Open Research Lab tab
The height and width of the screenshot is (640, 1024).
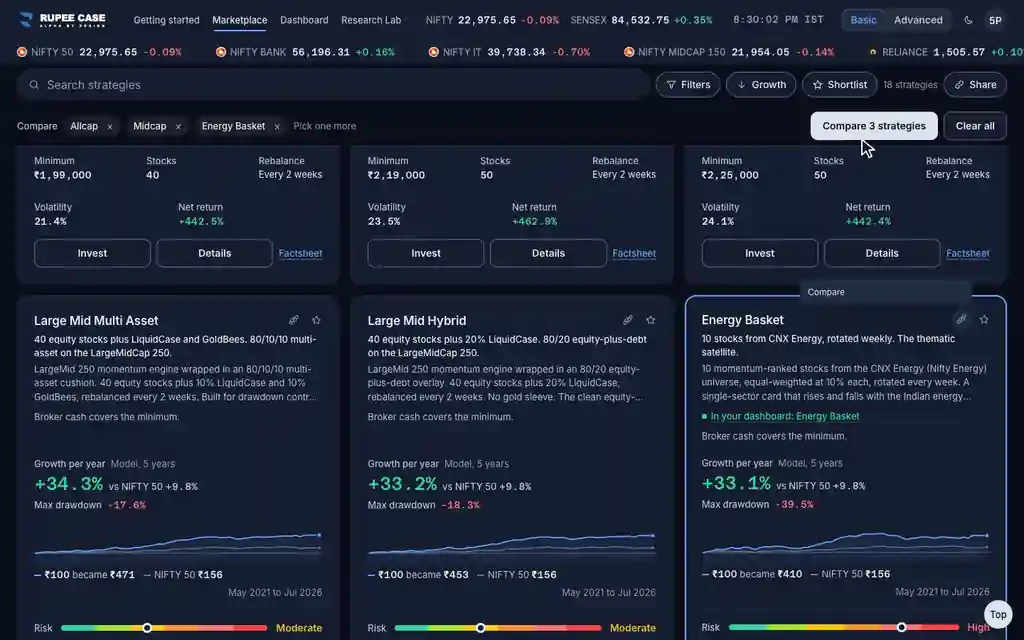coord(371,20)
